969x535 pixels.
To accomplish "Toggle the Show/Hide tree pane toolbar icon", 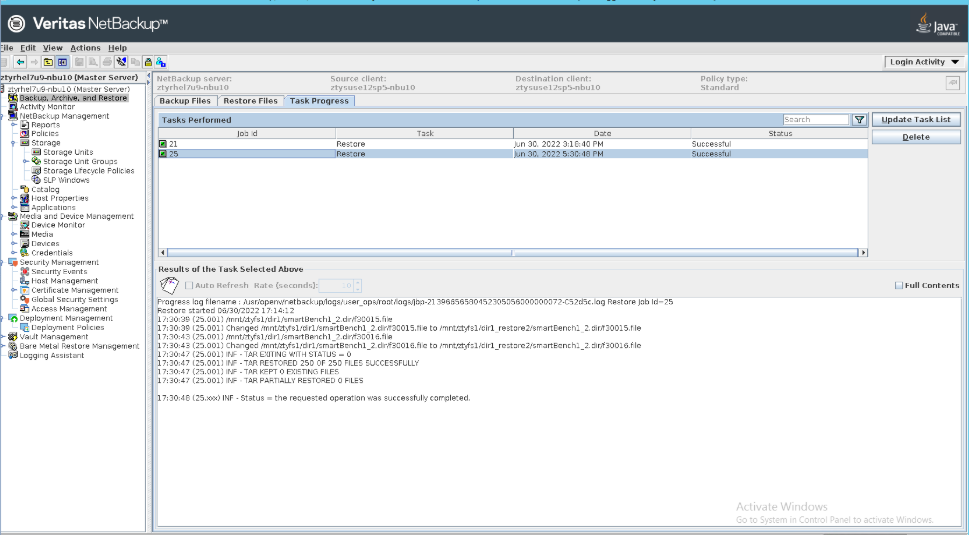I will pyautogui.click(x=62, y=62).
